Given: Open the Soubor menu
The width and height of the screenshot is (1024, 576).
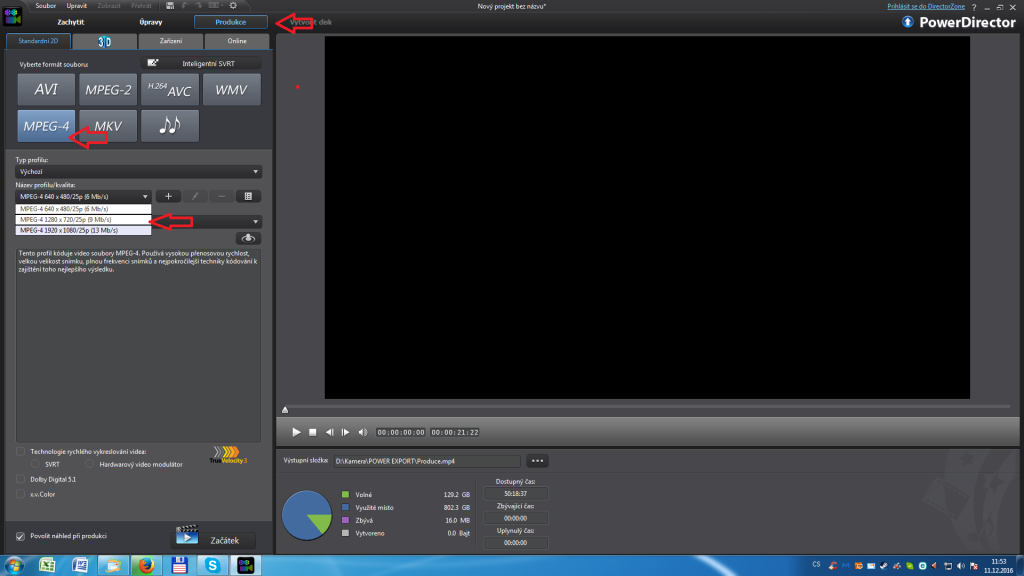Looking at the screenshot, I should (x=45, y=6).
